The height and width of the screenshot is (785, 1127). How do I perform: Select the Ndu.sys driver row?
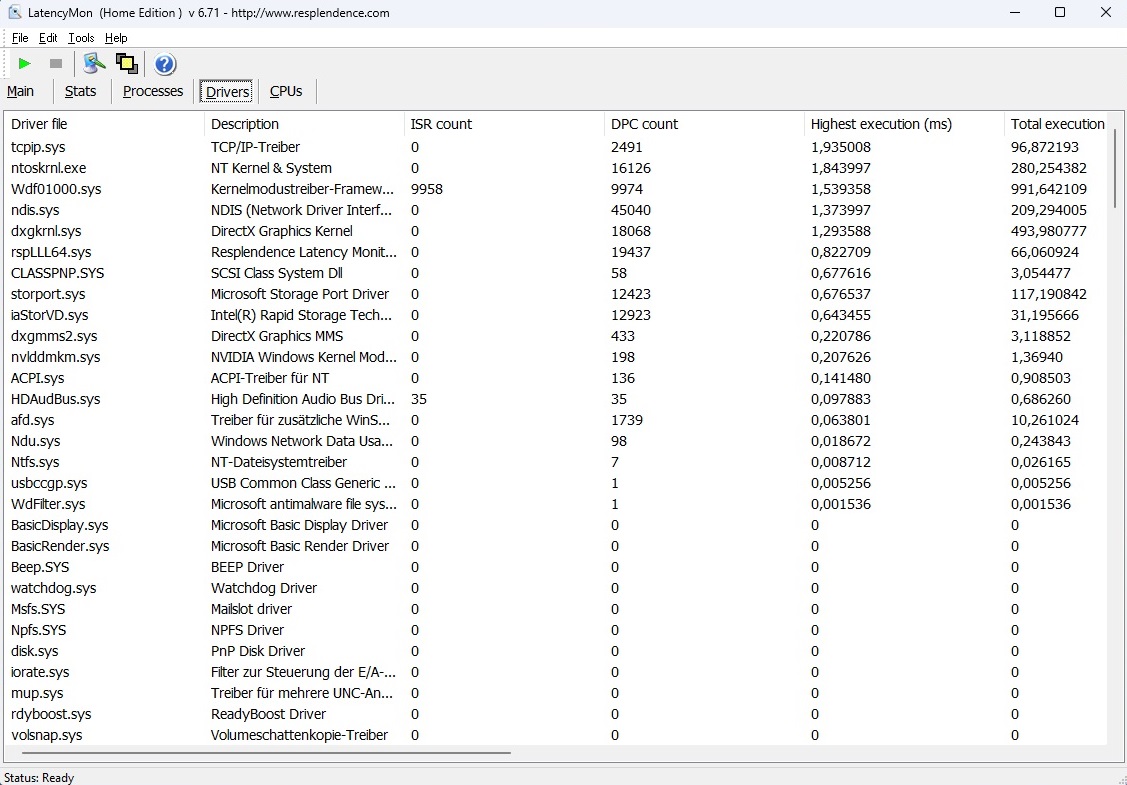[x=556, y=441]
